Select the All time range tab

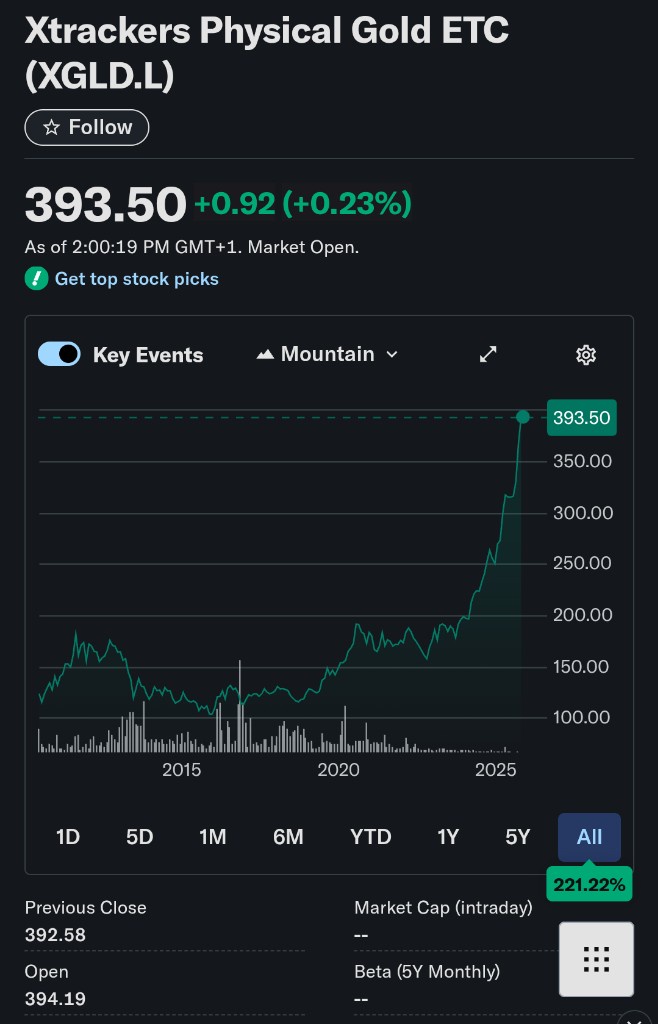(x=589, y=837)
